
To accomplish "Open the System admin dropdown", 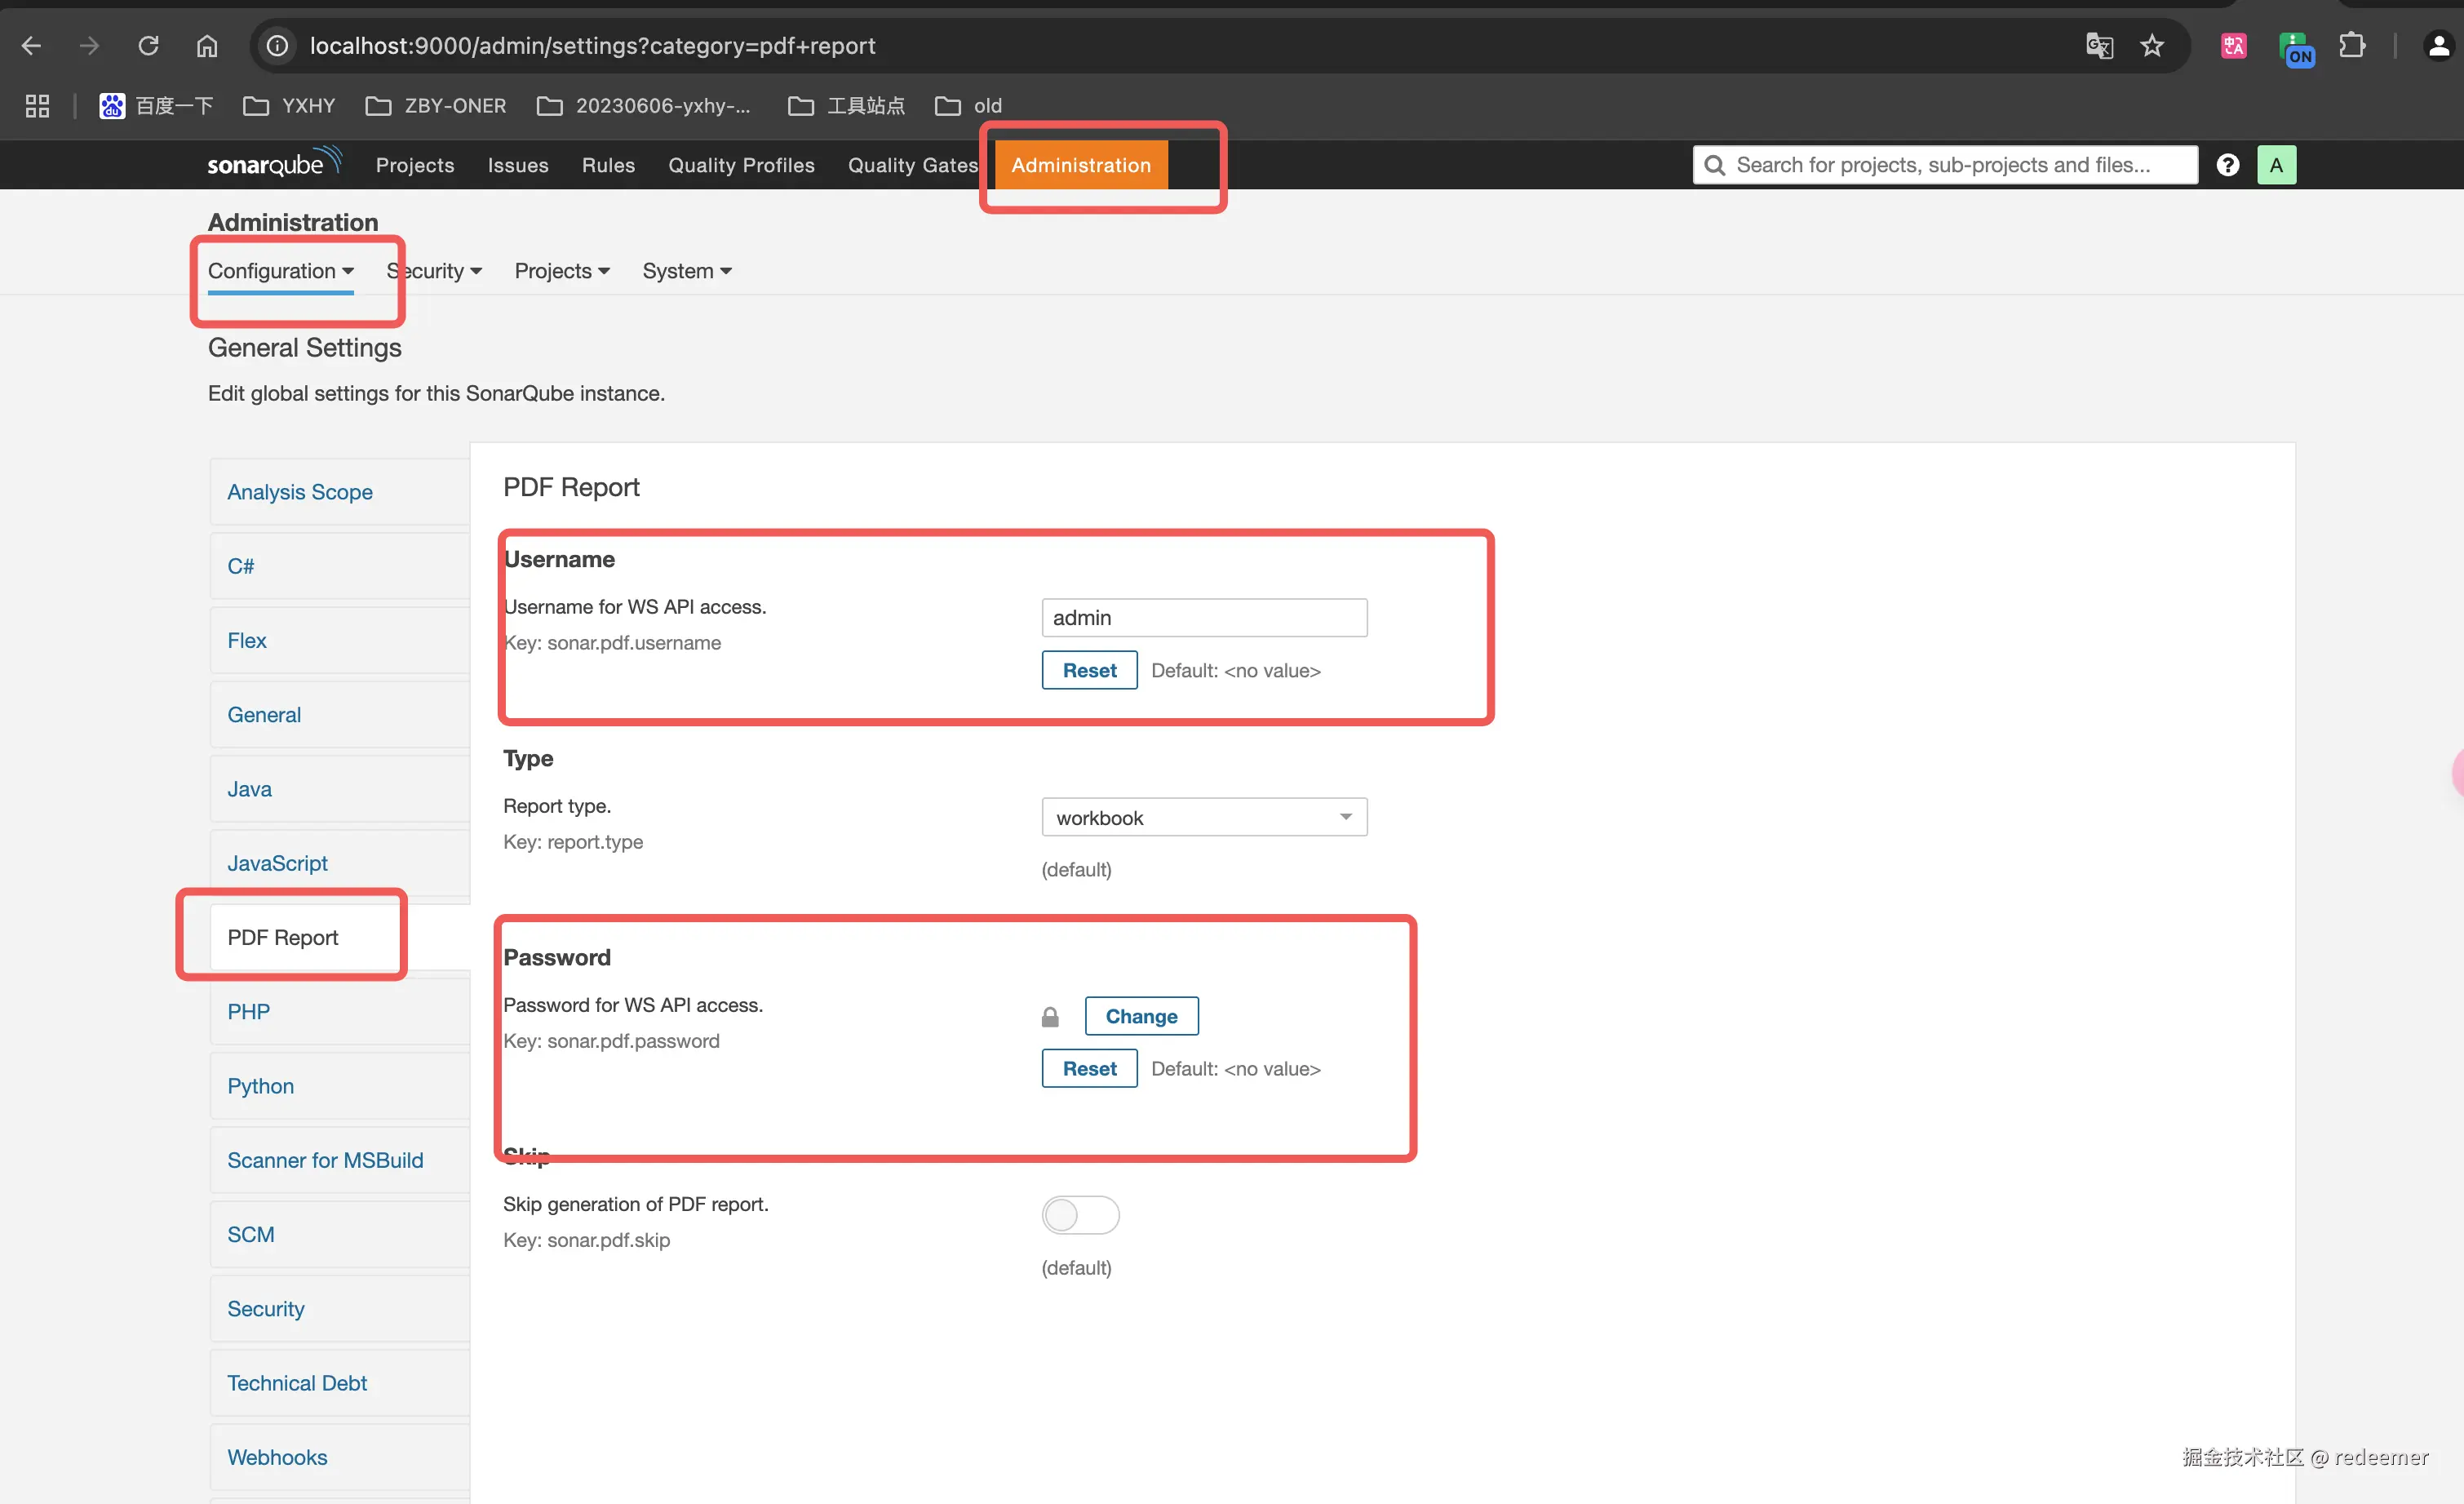I will (687, 271).
